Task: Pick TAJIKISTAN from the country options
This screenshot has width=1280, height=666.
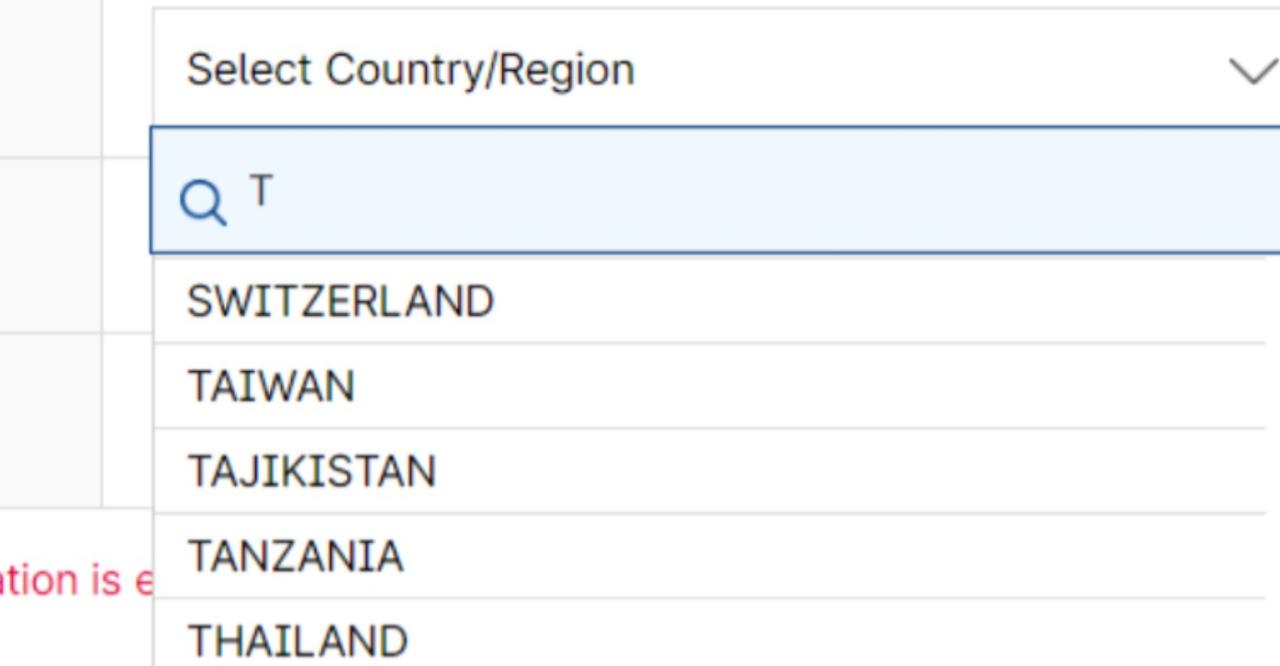Action: (x=311, y=471)
